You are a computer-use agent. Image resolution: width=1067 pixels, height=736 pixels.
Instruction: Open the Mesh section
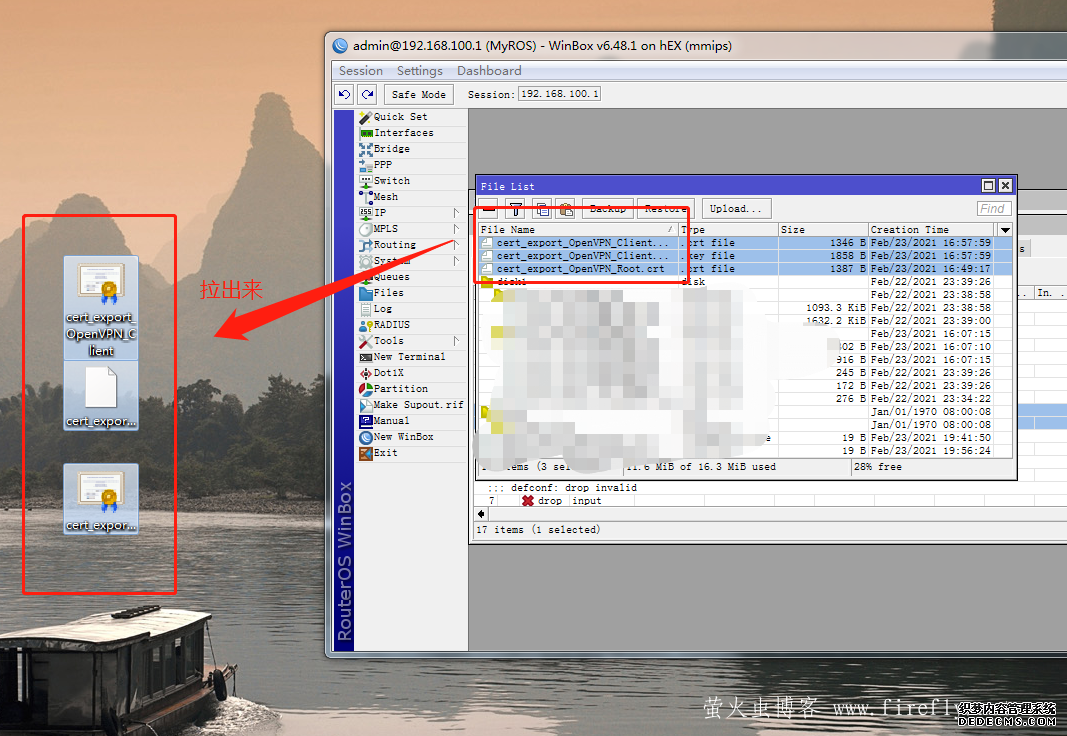point(385,197)
